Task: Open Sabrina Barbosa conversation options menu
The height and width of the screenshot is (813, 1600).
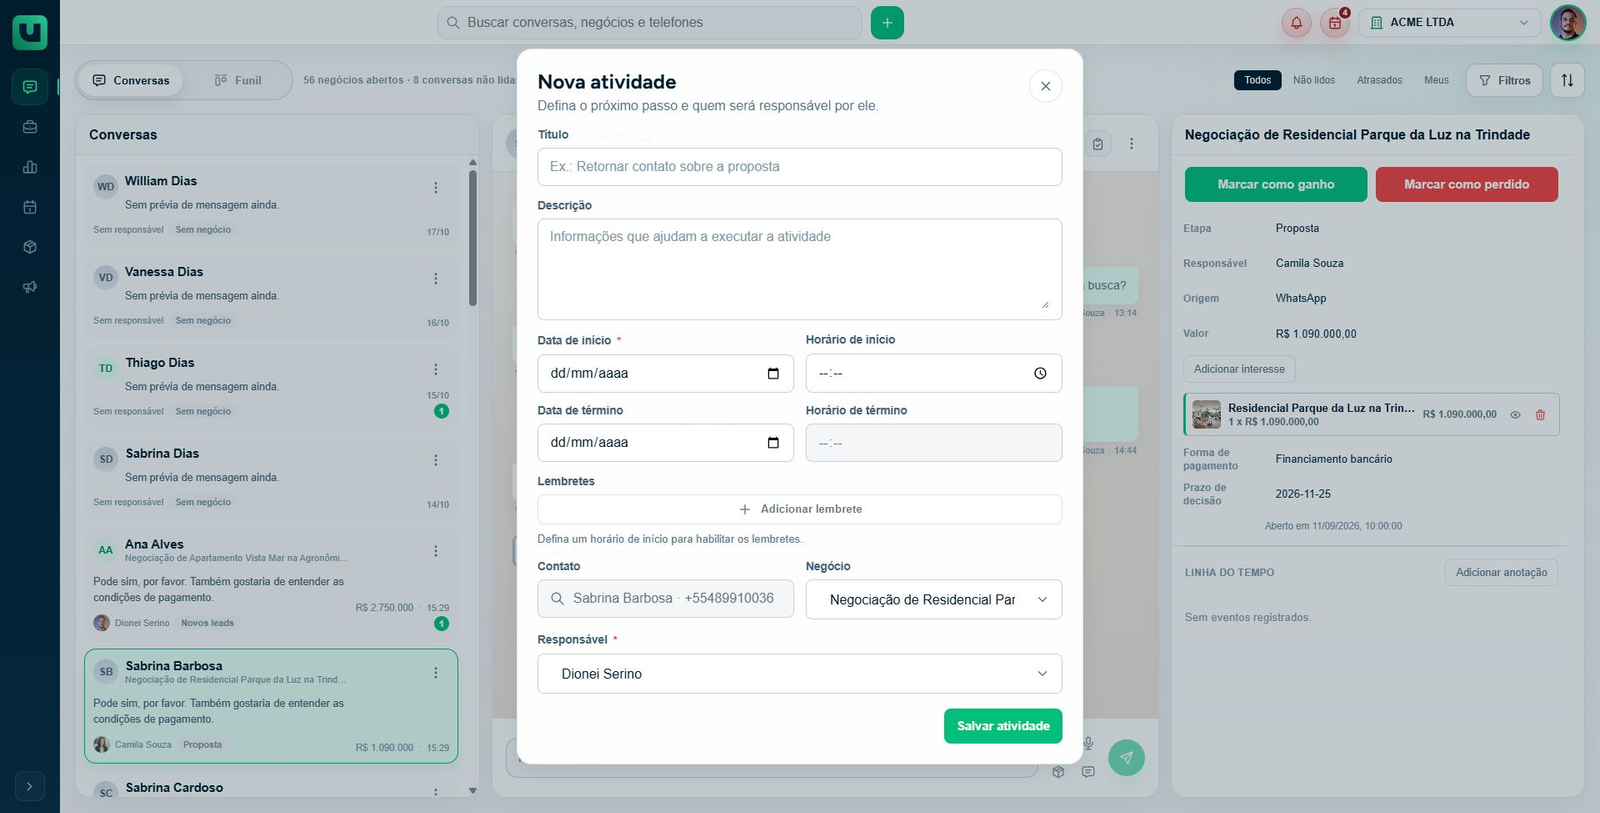Action: point(435,673)
